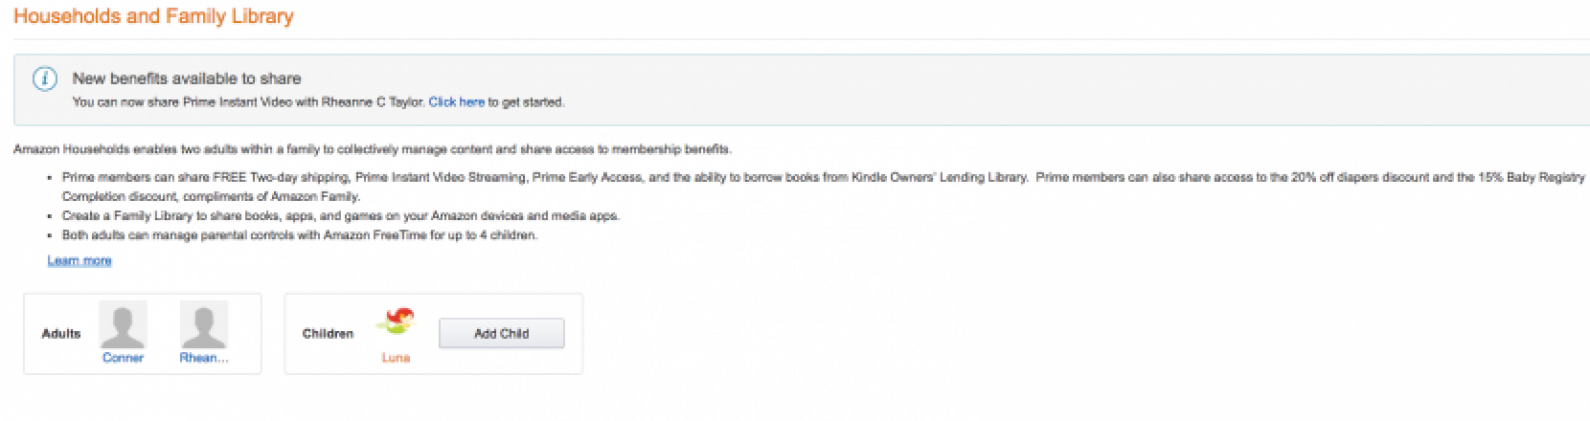Screen dimensions: 1590x421
Task: Select Conner's adult profile avatar
Action: (x=123, y=325)
